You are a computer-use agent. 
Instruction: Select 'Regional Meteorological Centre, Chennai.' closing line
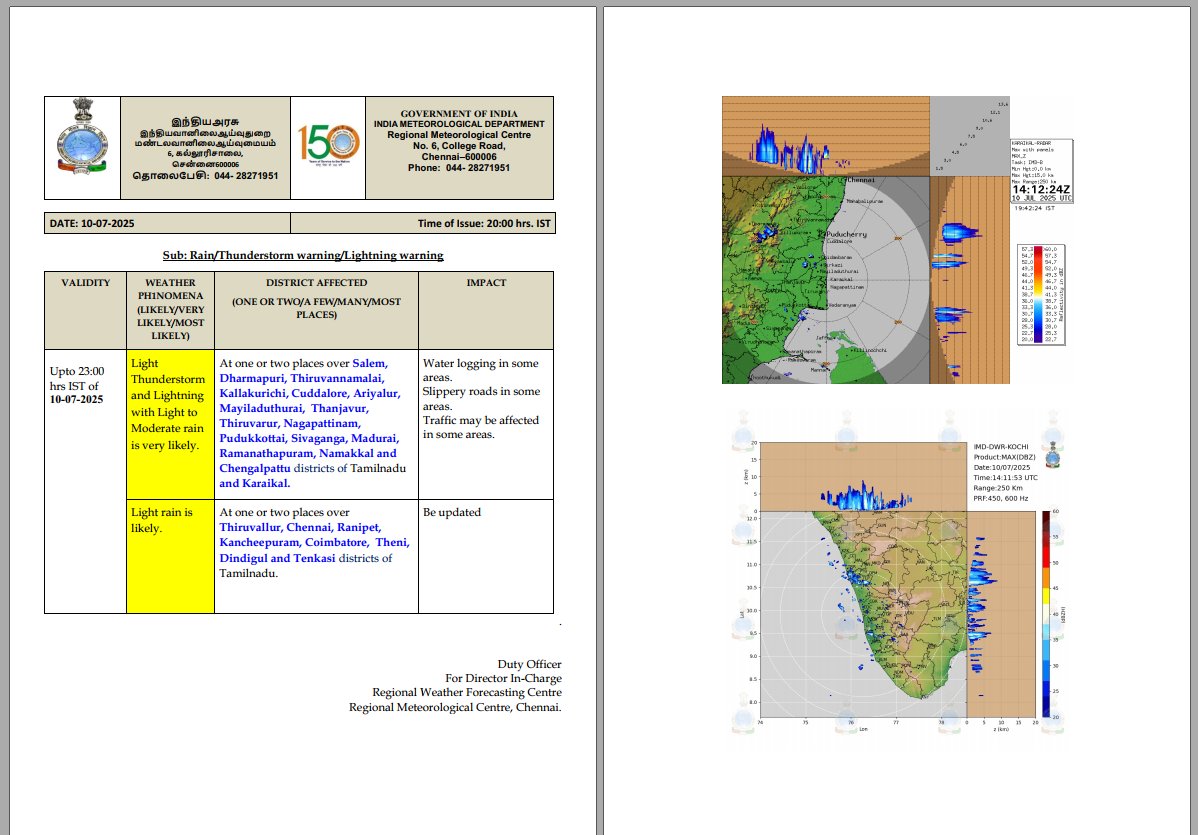[x=455, y=707]
